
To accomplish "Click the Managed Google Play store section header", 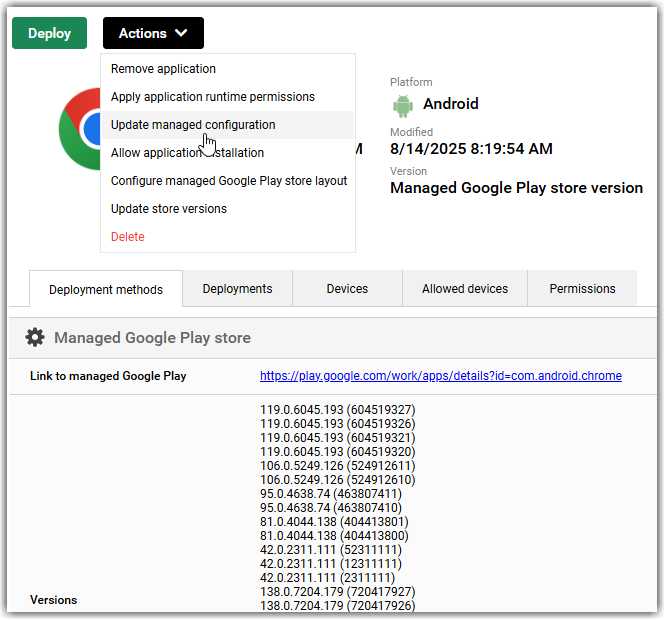I will coord(333,338).
